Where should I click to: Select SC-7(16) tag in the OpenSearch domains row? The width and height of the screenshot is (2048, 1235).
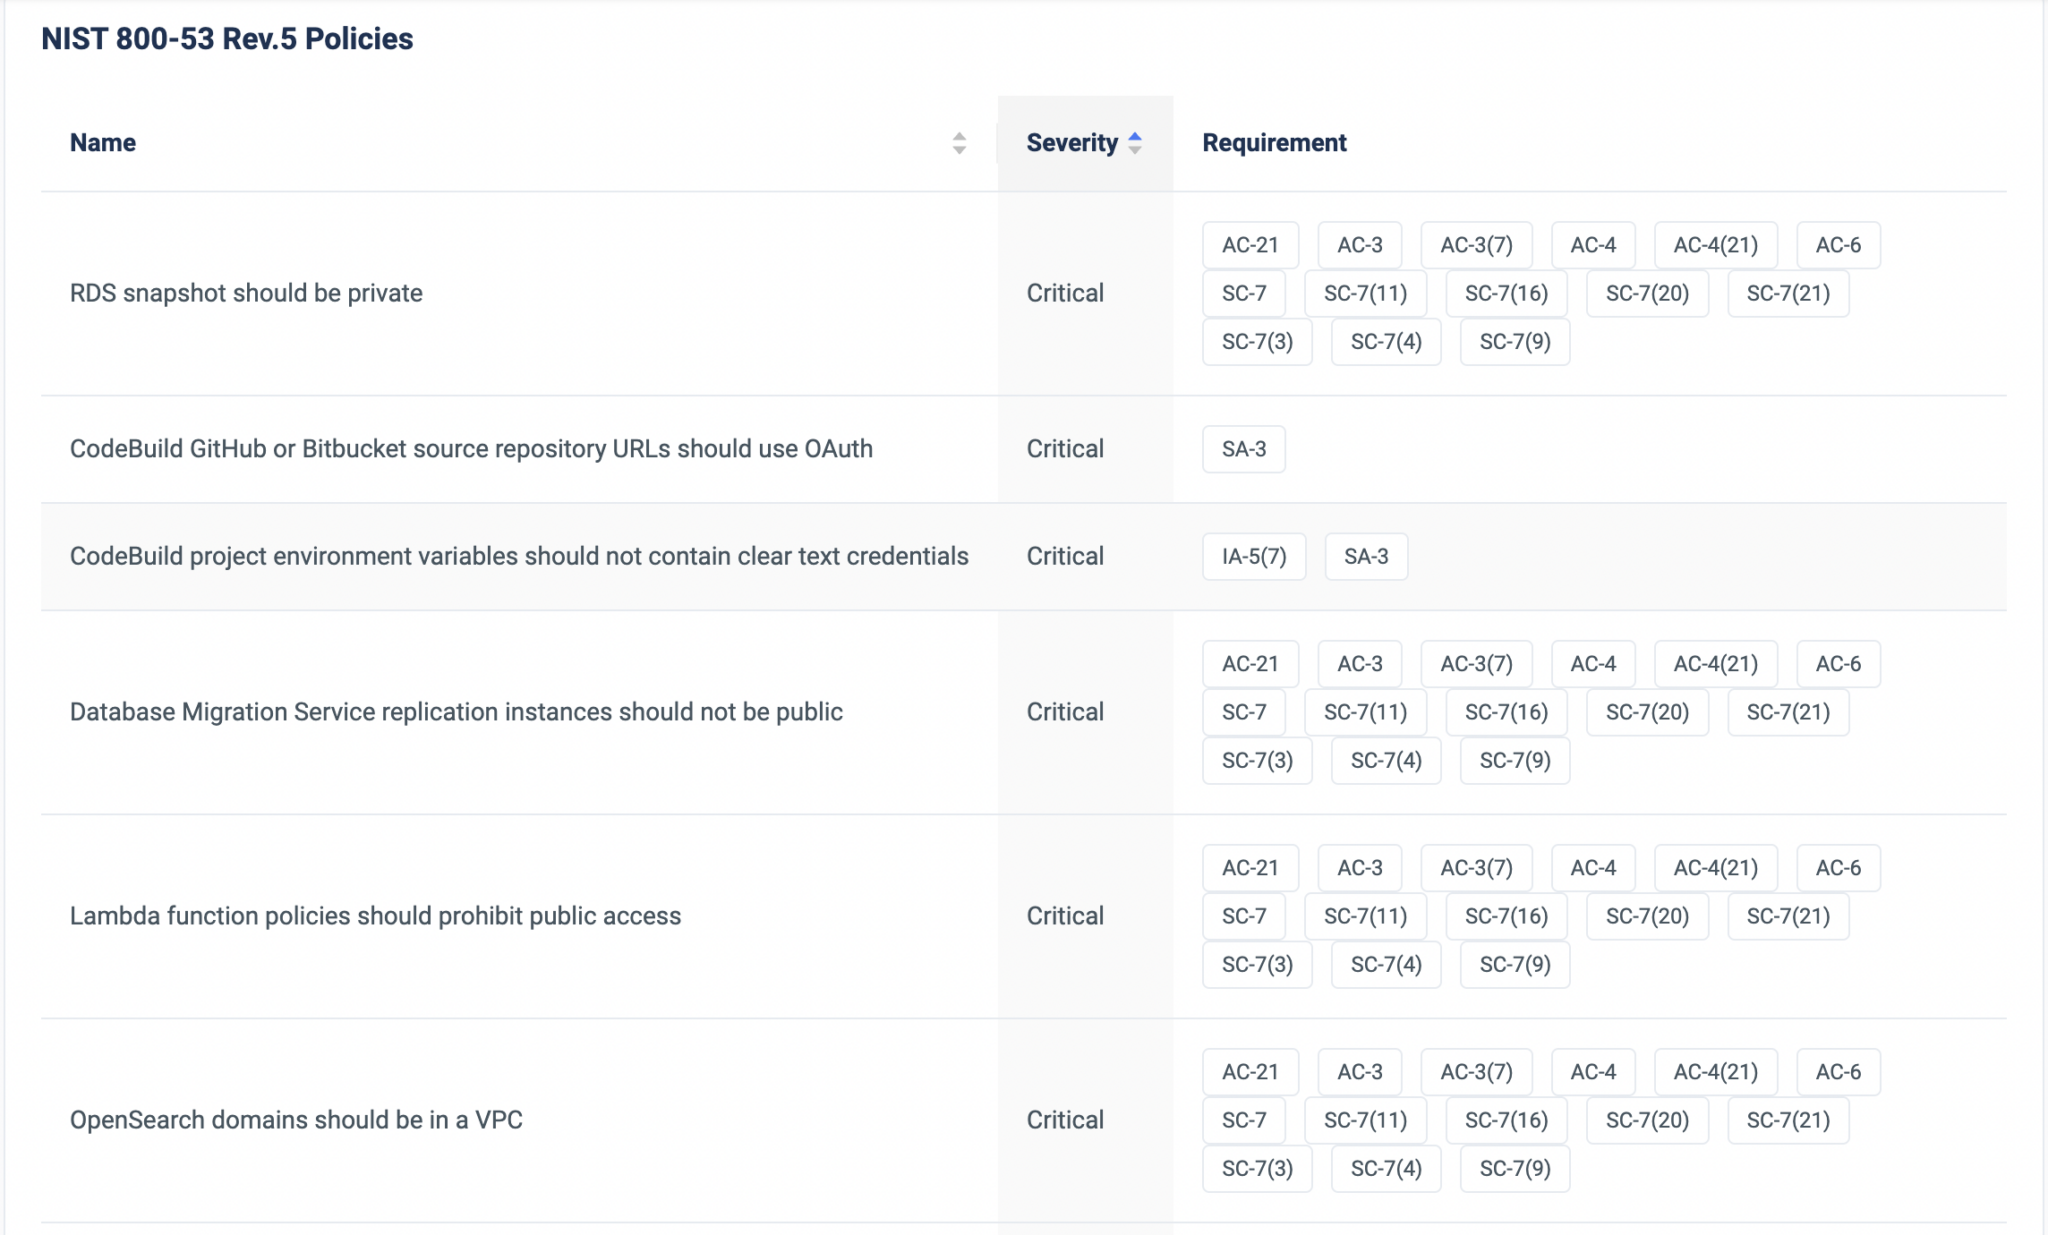[x=1506, y=1120]
